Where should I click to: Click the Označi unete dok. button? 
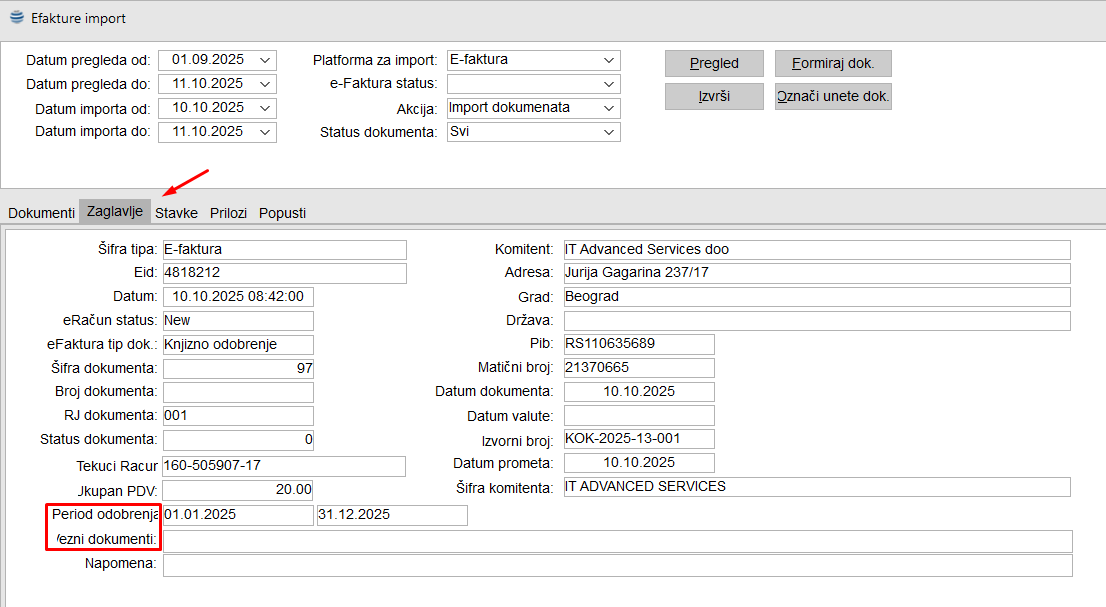832,97
